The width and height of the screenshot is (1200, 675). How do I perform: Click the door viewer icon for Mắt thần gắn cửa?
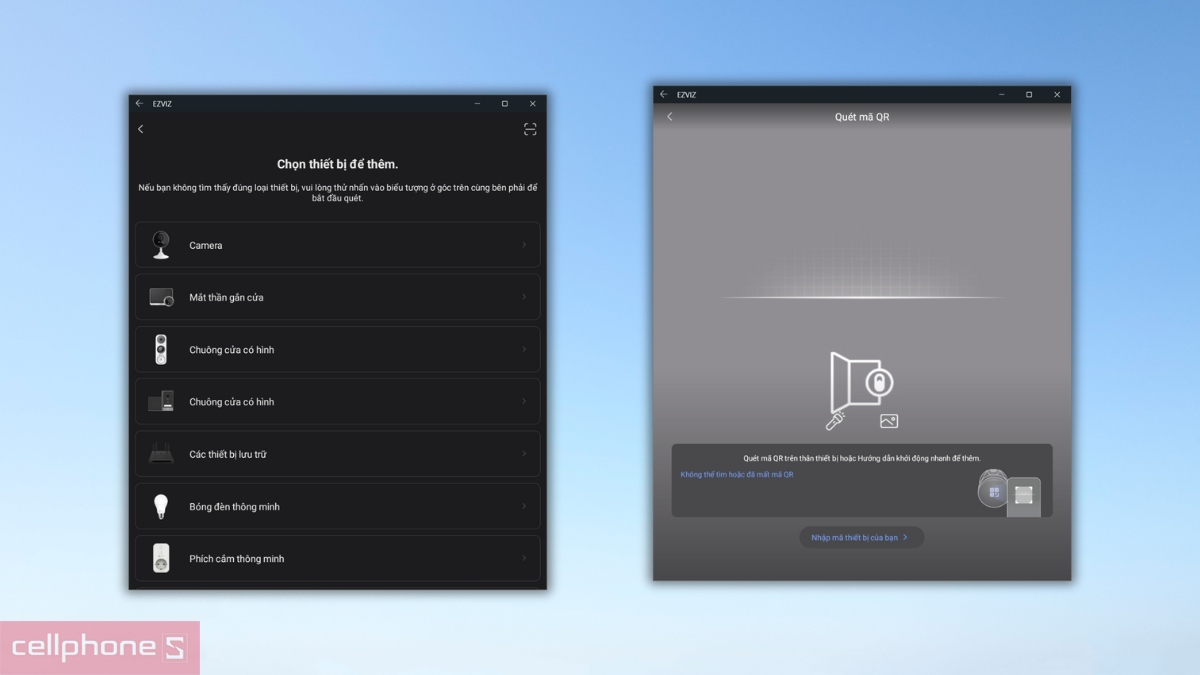[x=161, y=297]
